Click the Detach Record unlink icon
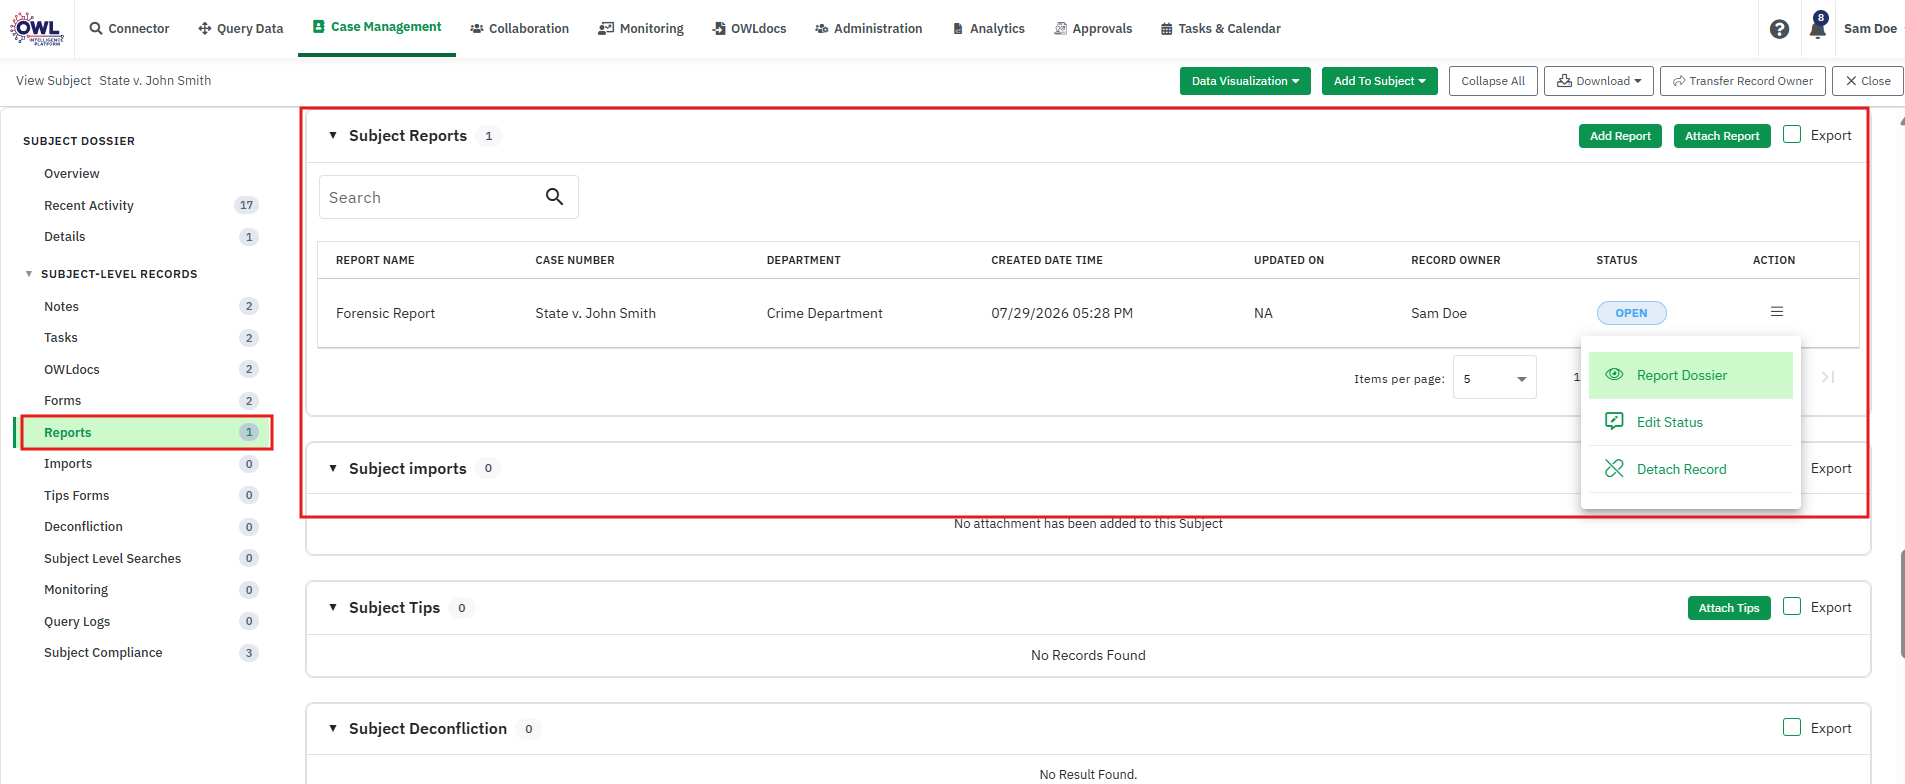The image size is (1905, 784). pyautogui.click(x=1614, y=468)
